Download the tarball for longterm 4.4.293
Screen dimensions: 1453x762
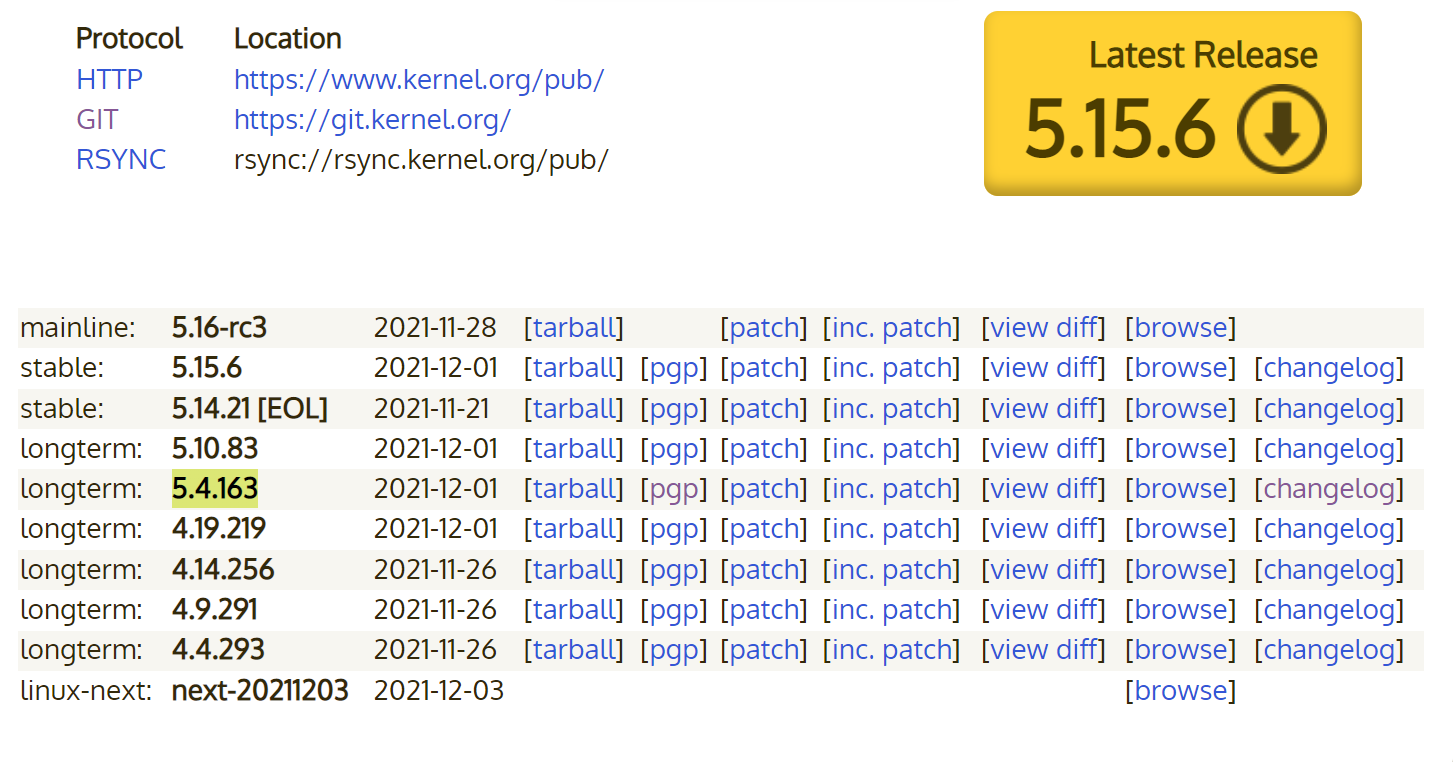(x=574, y=649)
